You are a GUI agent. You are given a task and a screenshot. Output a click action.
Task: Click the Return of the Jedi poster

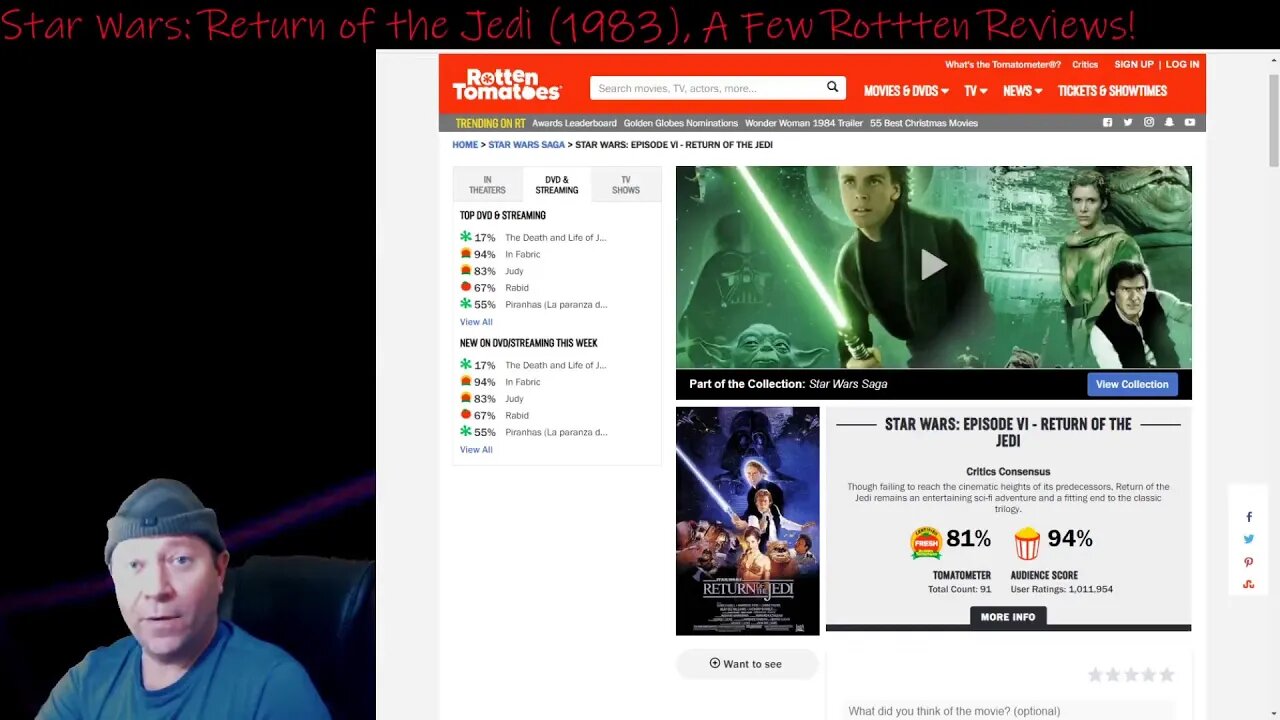point(747,521)
